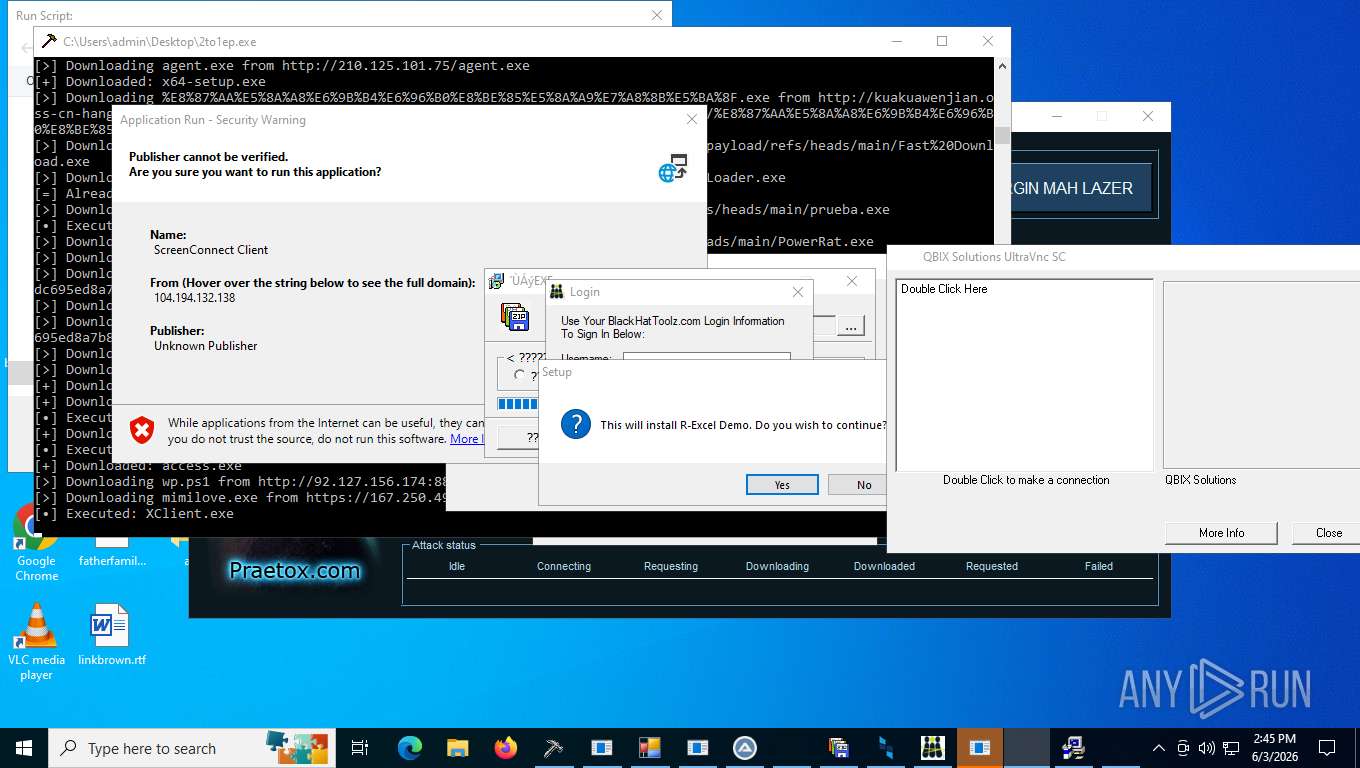Open the Windows Start menu
This screenshot has width=1360, height=768.
click(23, 747)
